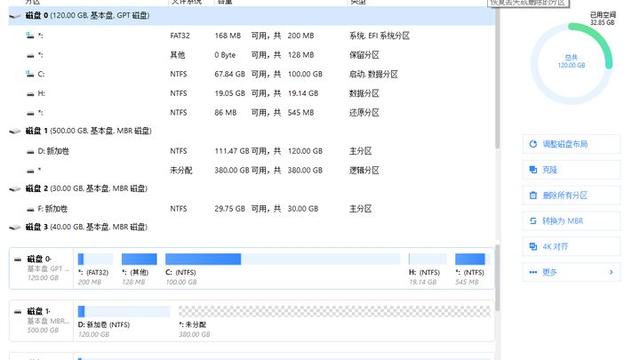Screen dimensions: 640x360
Task: Click the C: partition system icon
Action: [30, 74]
